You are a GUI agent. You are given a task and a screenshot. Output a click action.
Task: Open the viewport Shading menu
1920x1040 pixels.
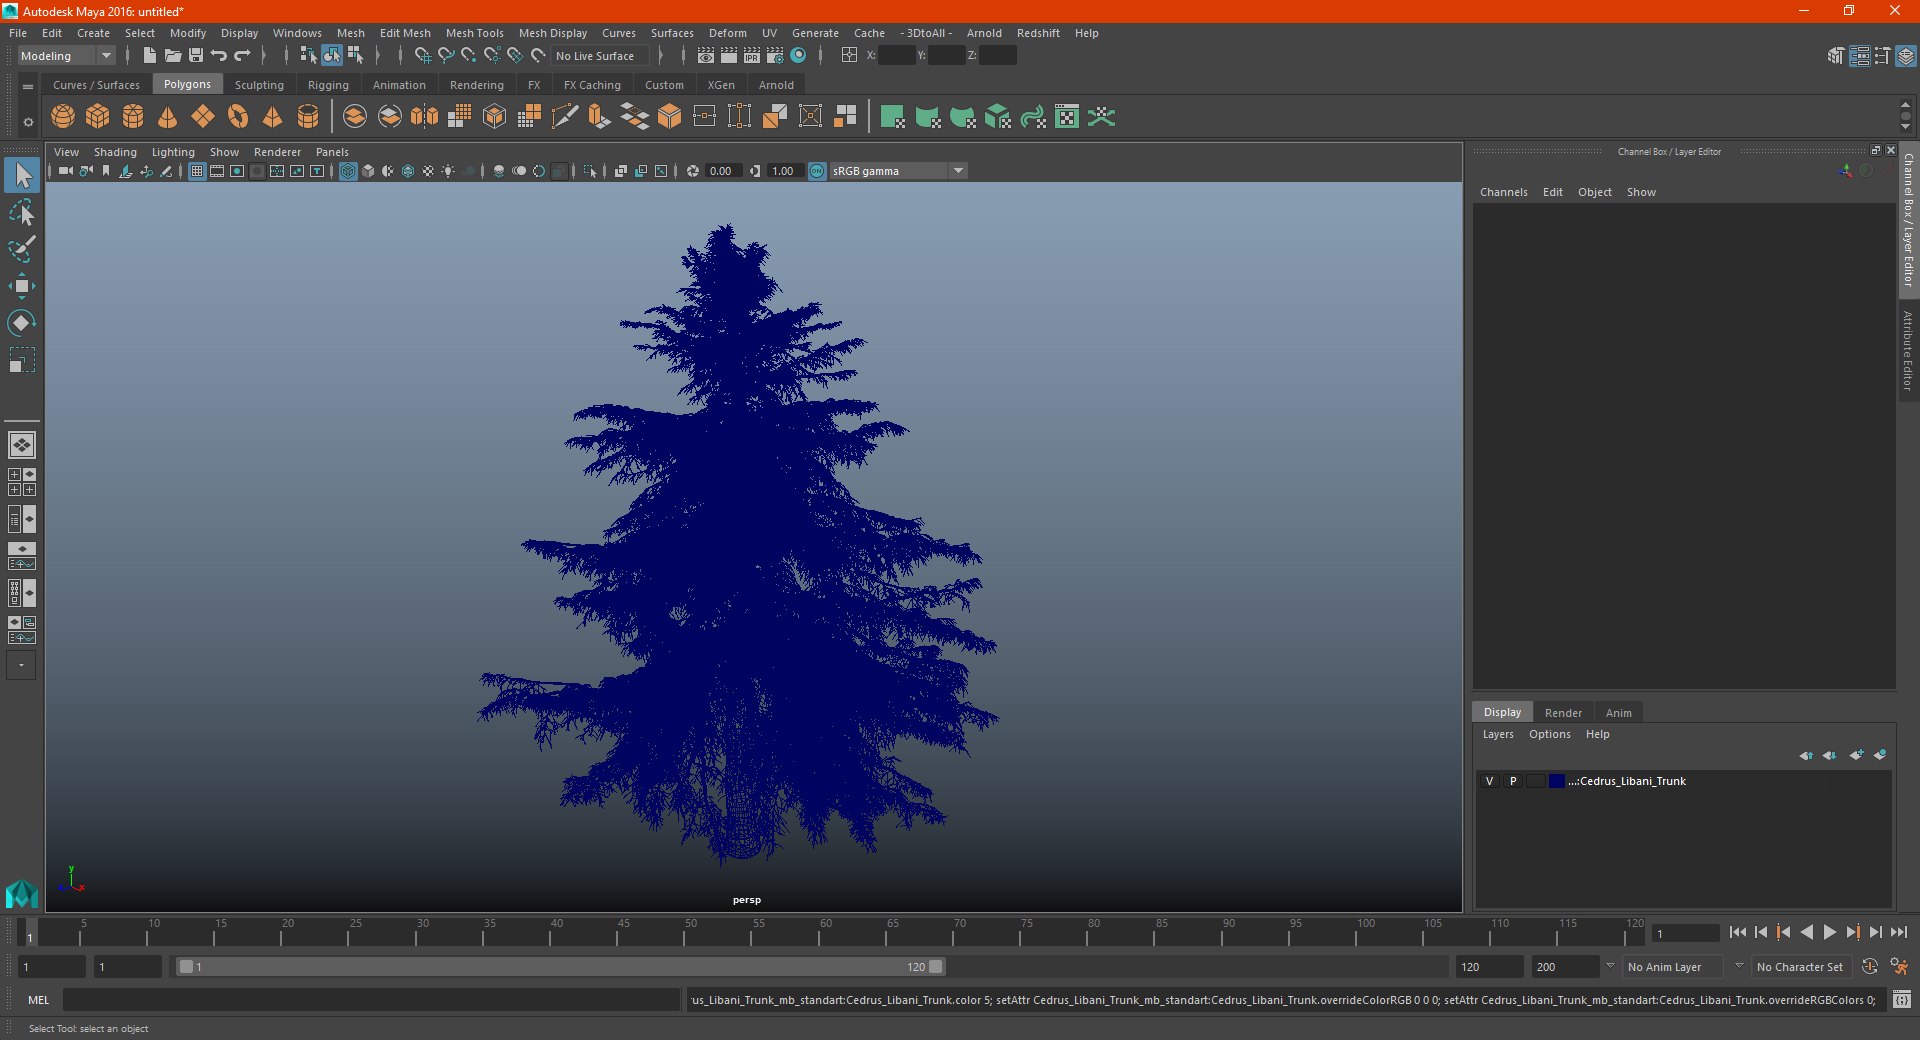click(x=115, y=152)
